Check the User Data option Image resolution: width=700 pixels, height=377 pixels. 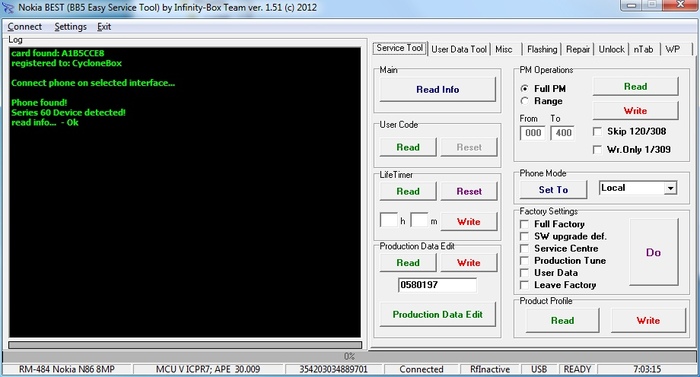click(525, 273)
